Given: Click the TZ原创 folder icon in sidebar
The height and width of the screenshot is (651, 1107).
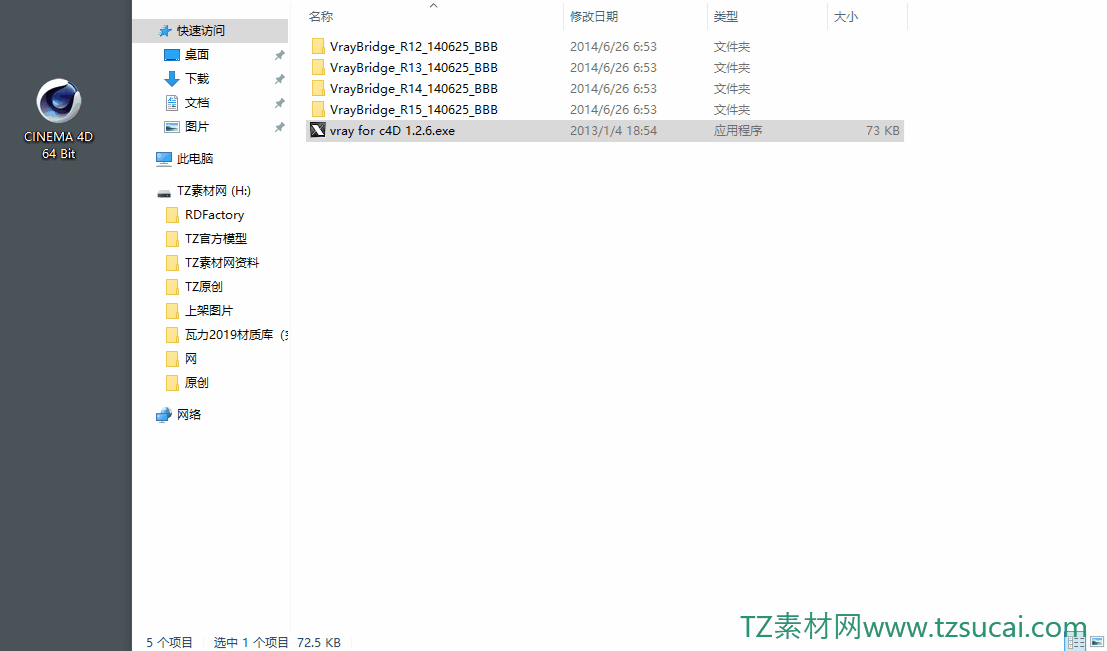Looking at the screenshot, I should coord(172,287).
